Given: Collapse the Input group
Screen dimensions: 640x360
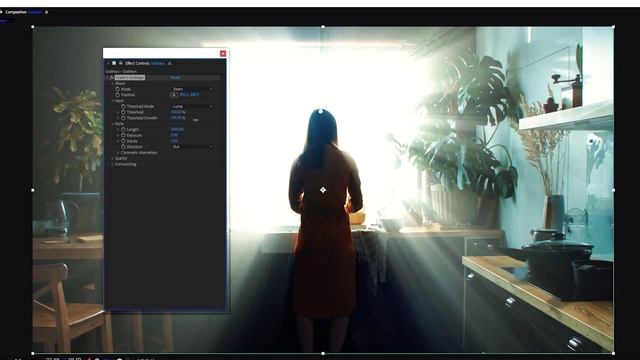Looking at the screenshot, I should click(113, 100).
